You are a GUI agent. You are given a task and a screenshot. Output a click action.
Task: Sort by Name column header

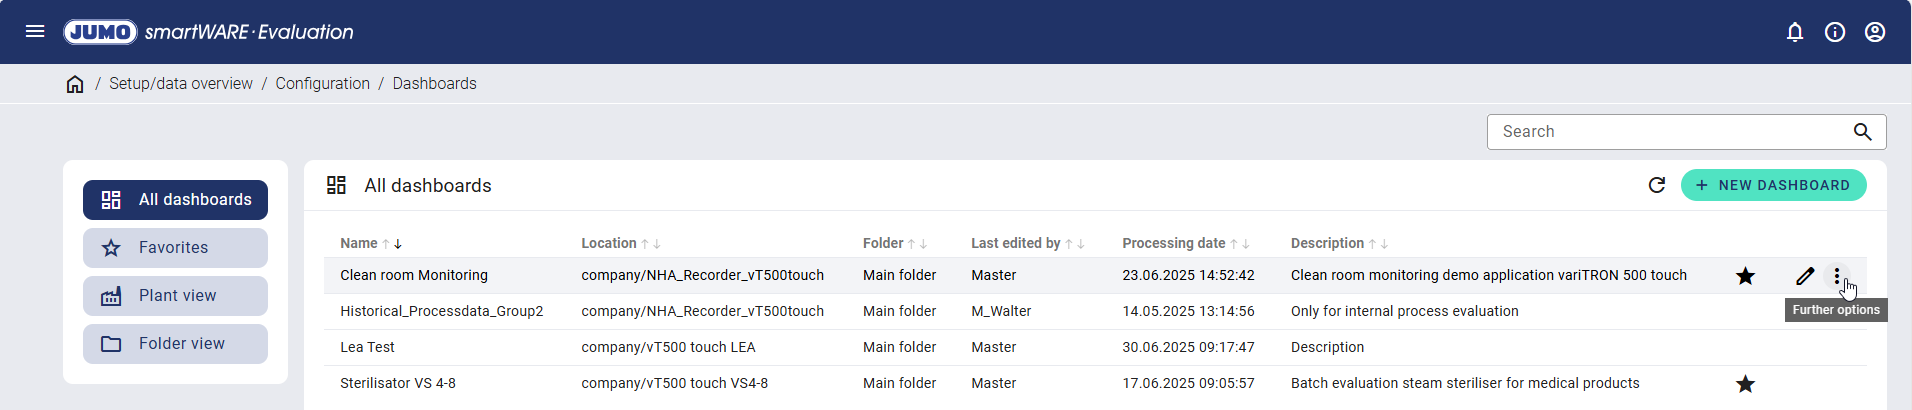pyautogui.click(x=359, y=243)
